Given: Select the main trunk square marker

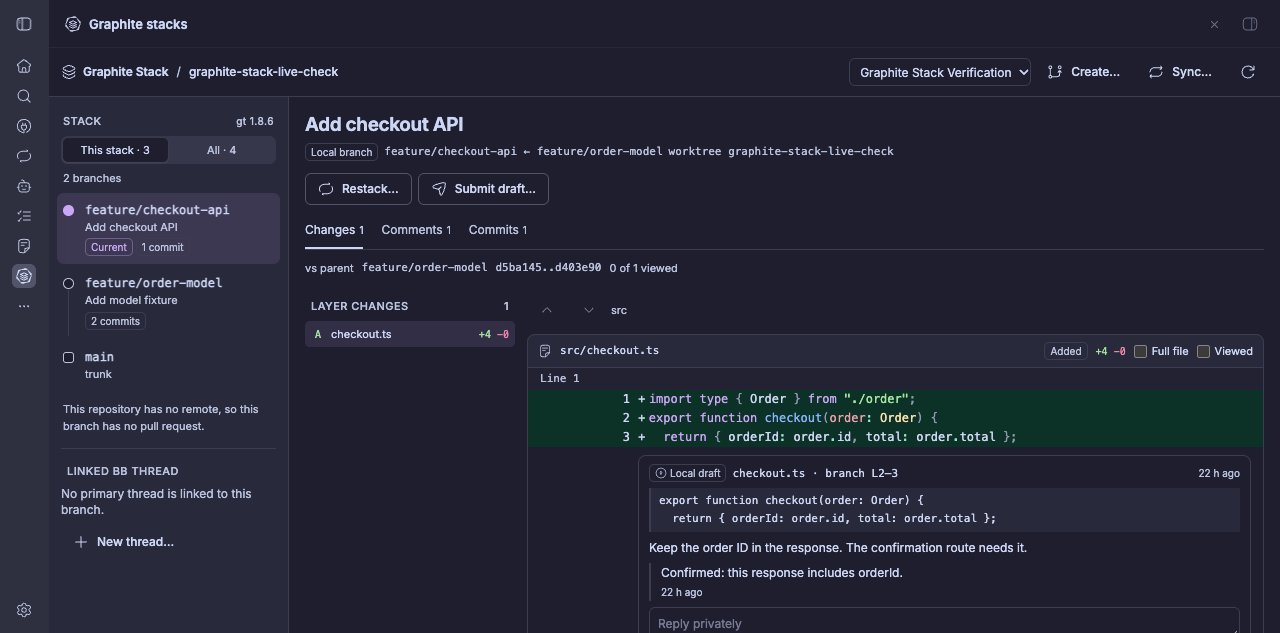Looking at the screenshot, I should pos(69,357).
